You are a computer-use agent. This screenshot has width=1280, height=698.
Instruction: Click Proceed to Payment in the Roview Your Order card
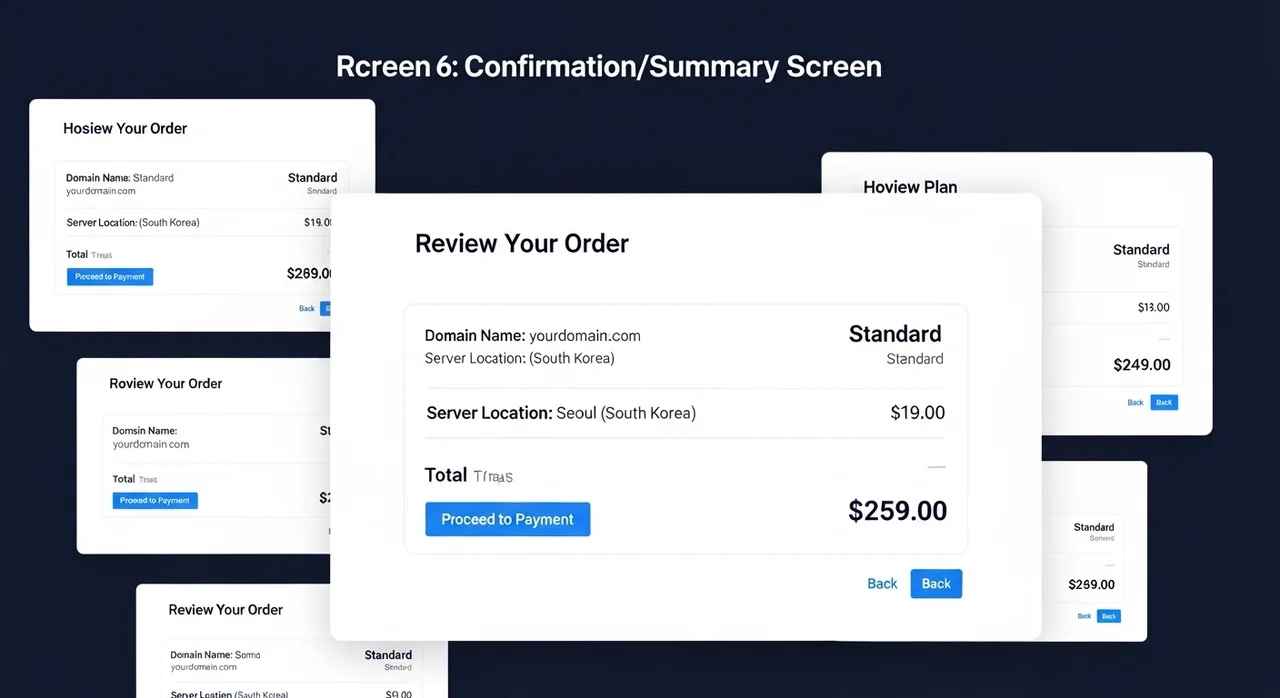pyautogui.click(x=155, y=501)
